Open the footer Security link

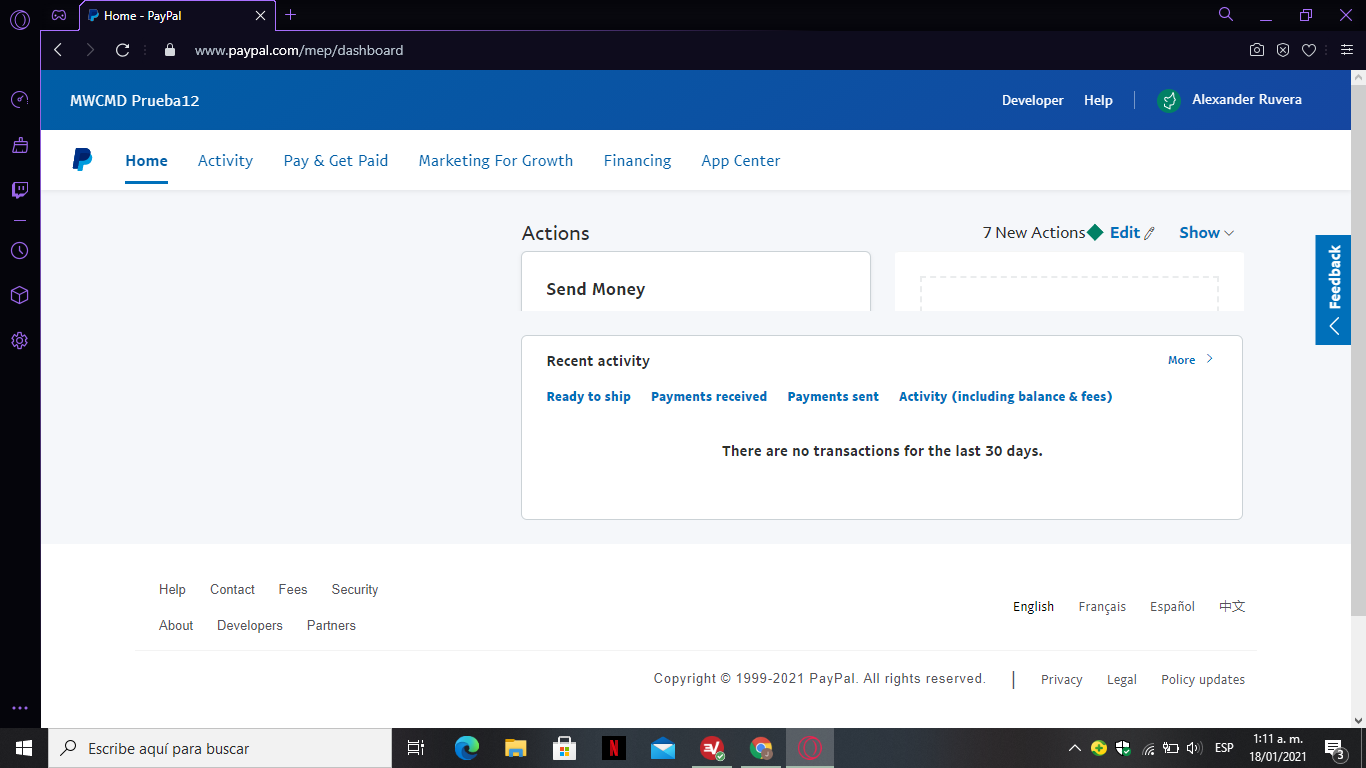click(355, 590)
